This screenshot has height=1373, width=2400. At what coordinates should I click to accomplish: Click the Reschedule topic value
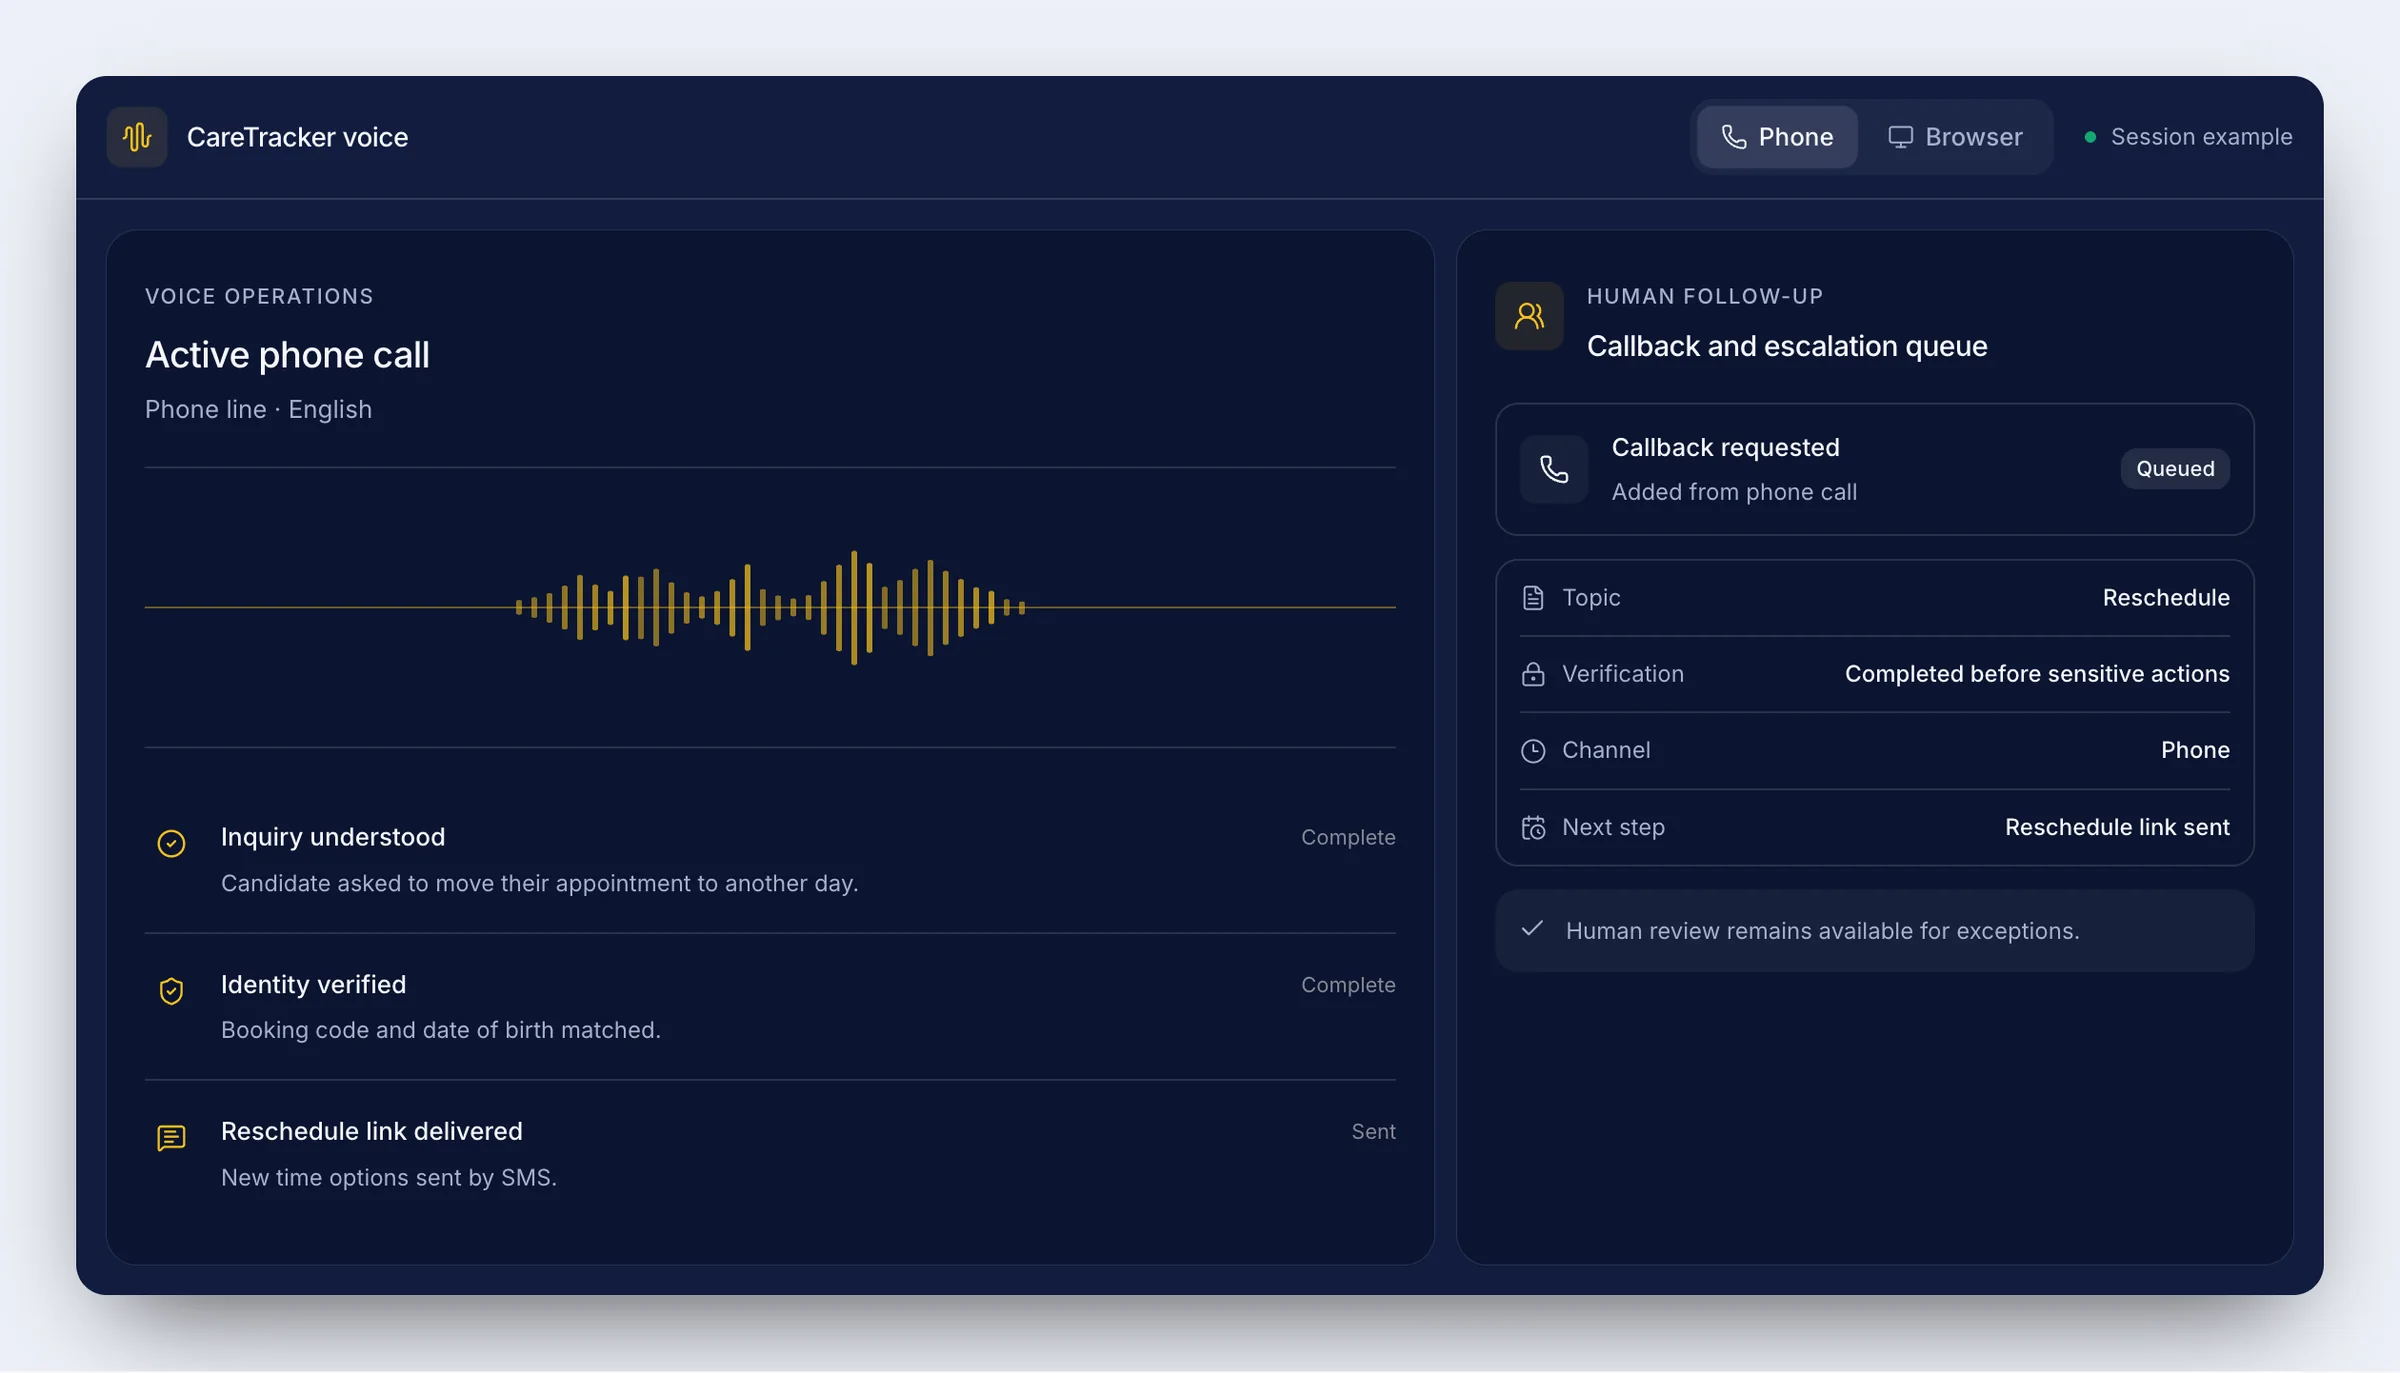pos(2166,598)
